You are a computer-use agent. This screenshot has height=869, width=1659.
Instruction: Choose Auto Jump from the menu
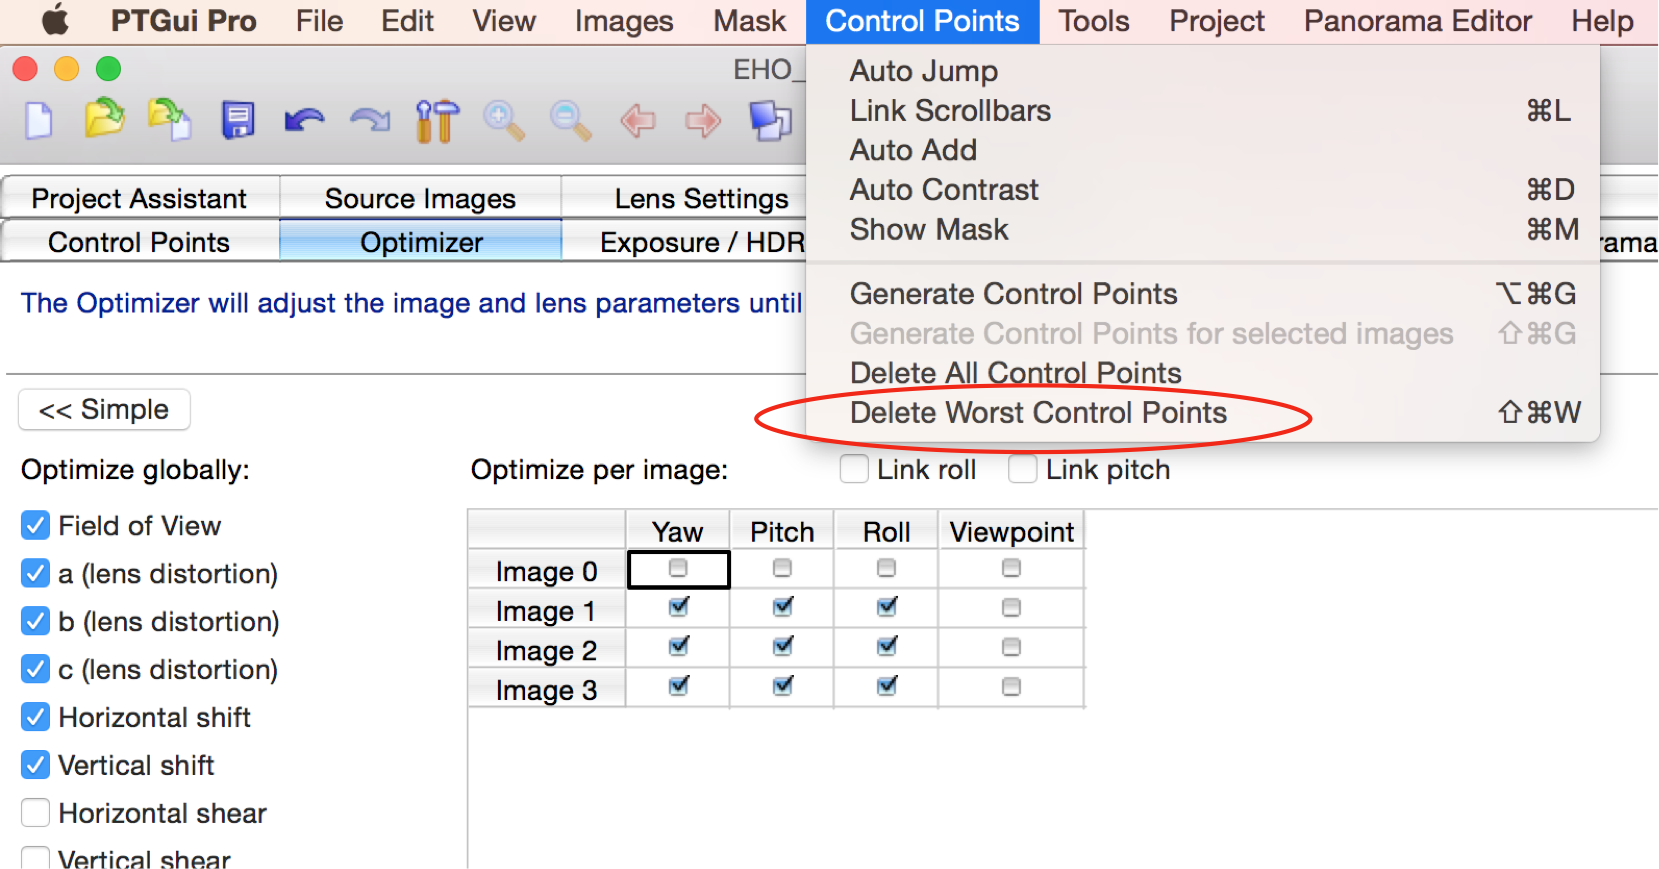pyautogui.click(x=1203, y=71)
